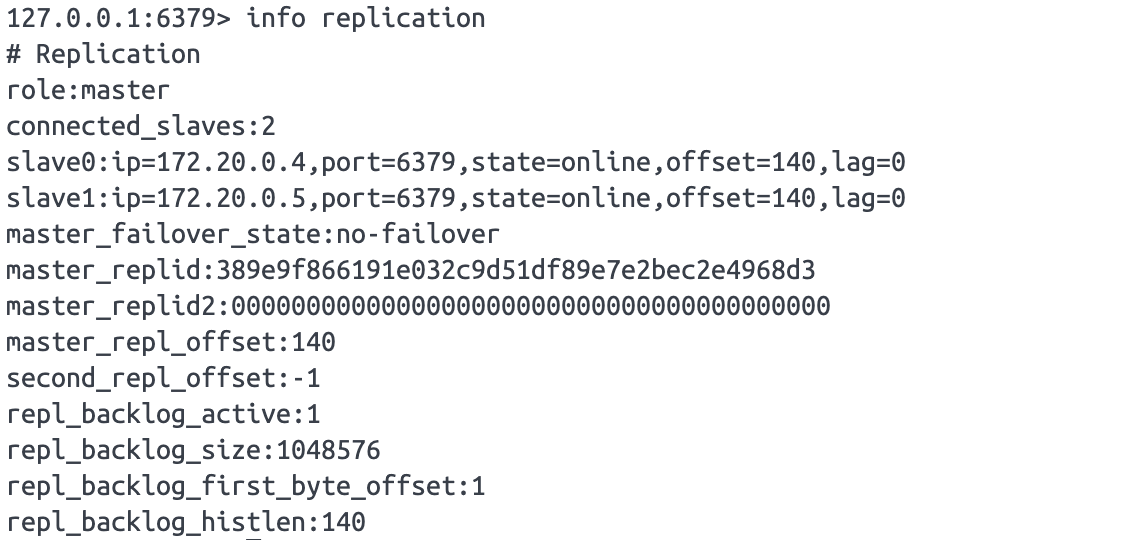The height and width of the screenshot is (540, 1126).
Task: Click lag=0 on the slave1 line
Action: [867, 198]
